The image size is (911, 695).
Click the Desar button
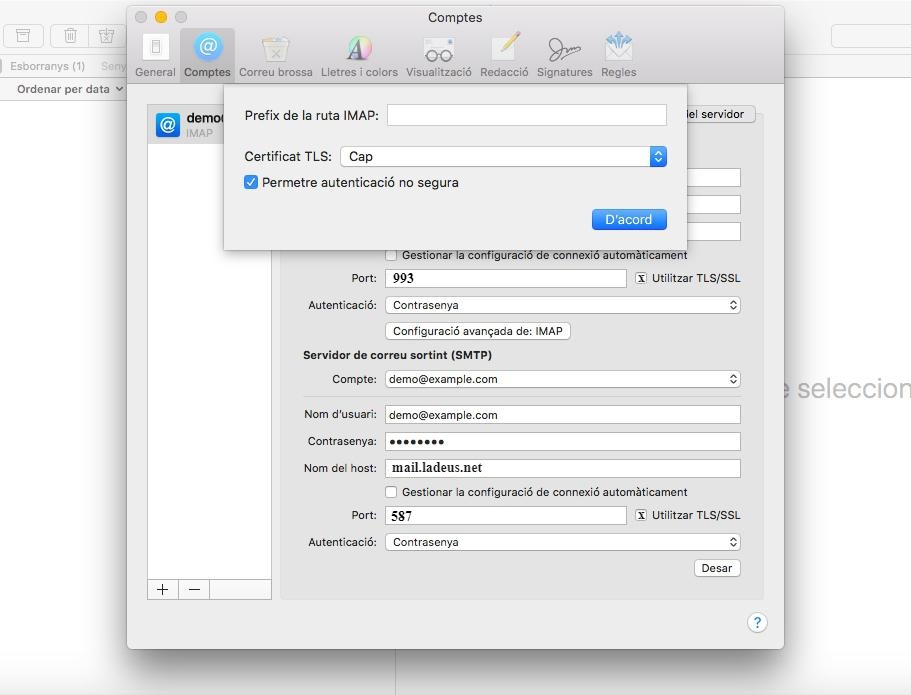(716, 568)
